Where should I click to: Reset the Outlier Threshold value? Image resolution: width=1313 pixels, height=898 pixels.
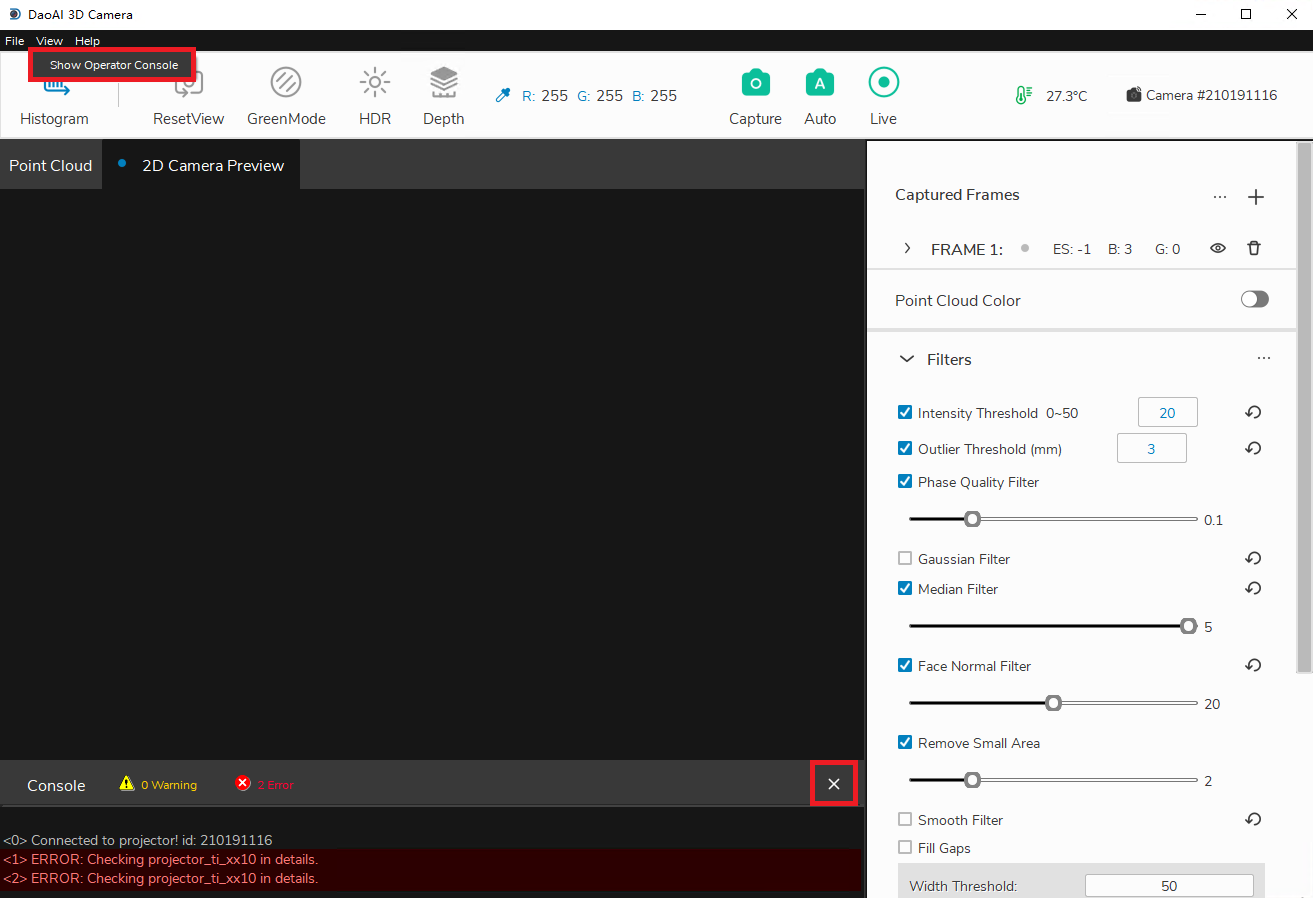coord(1252,448)
